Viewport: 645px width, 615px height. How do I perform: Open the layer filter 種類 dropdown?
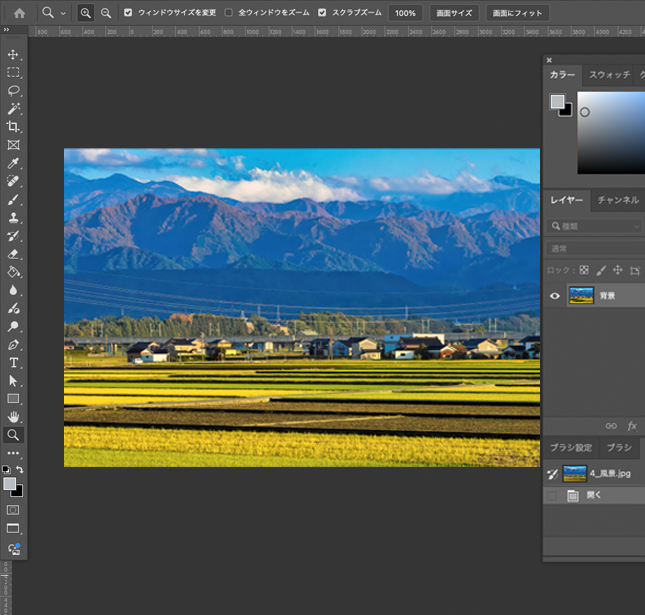tap(595, 226)
